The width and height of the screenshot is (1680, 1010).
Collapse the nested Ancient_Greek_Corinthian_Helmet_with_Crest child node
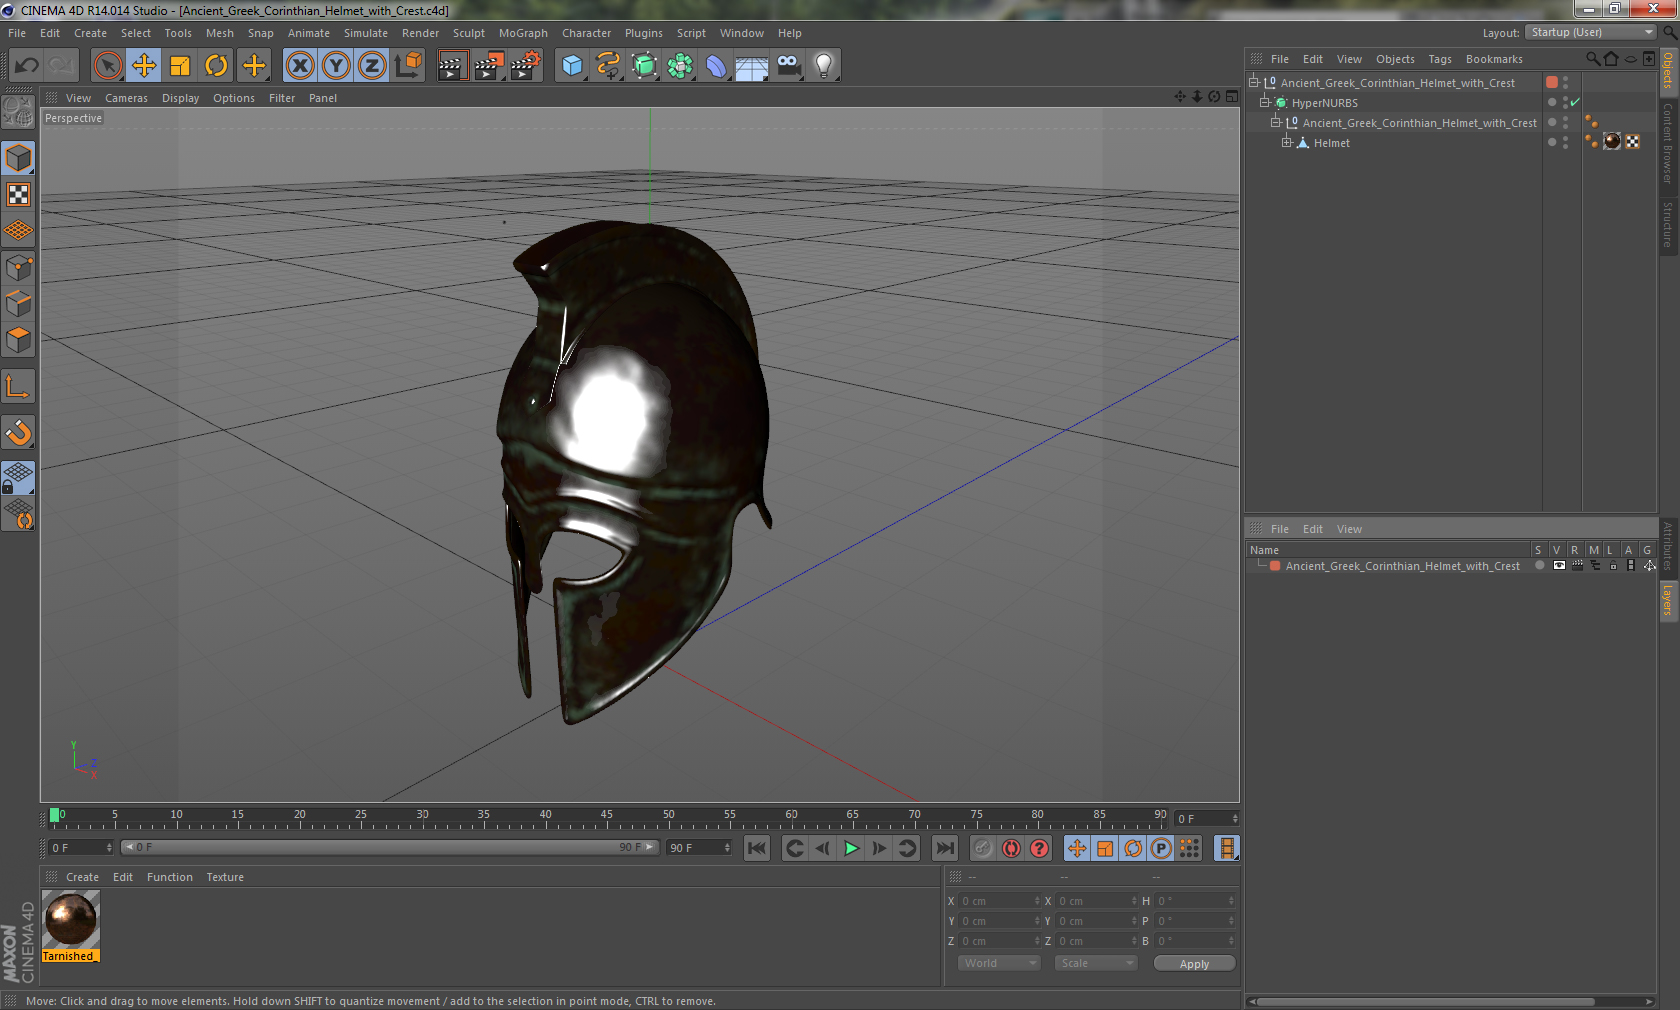[1276, 122]
